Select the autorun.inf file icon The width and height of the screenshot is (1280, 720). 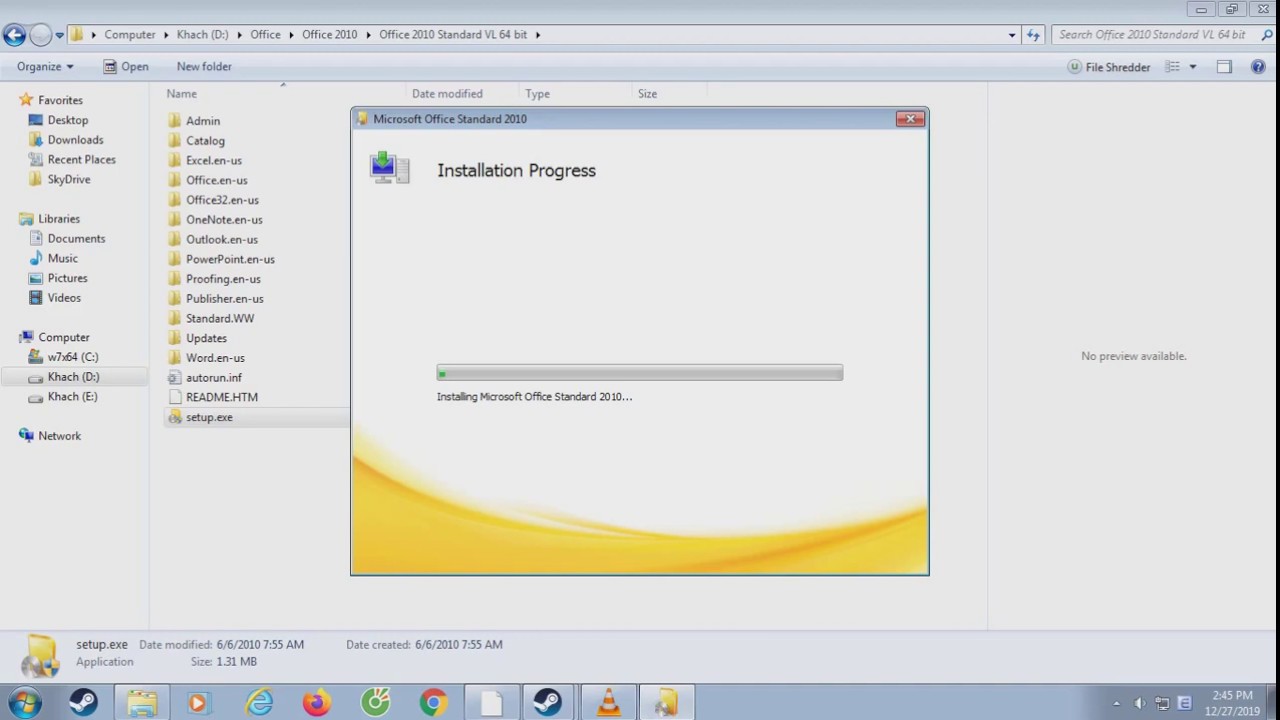point(175,378)
